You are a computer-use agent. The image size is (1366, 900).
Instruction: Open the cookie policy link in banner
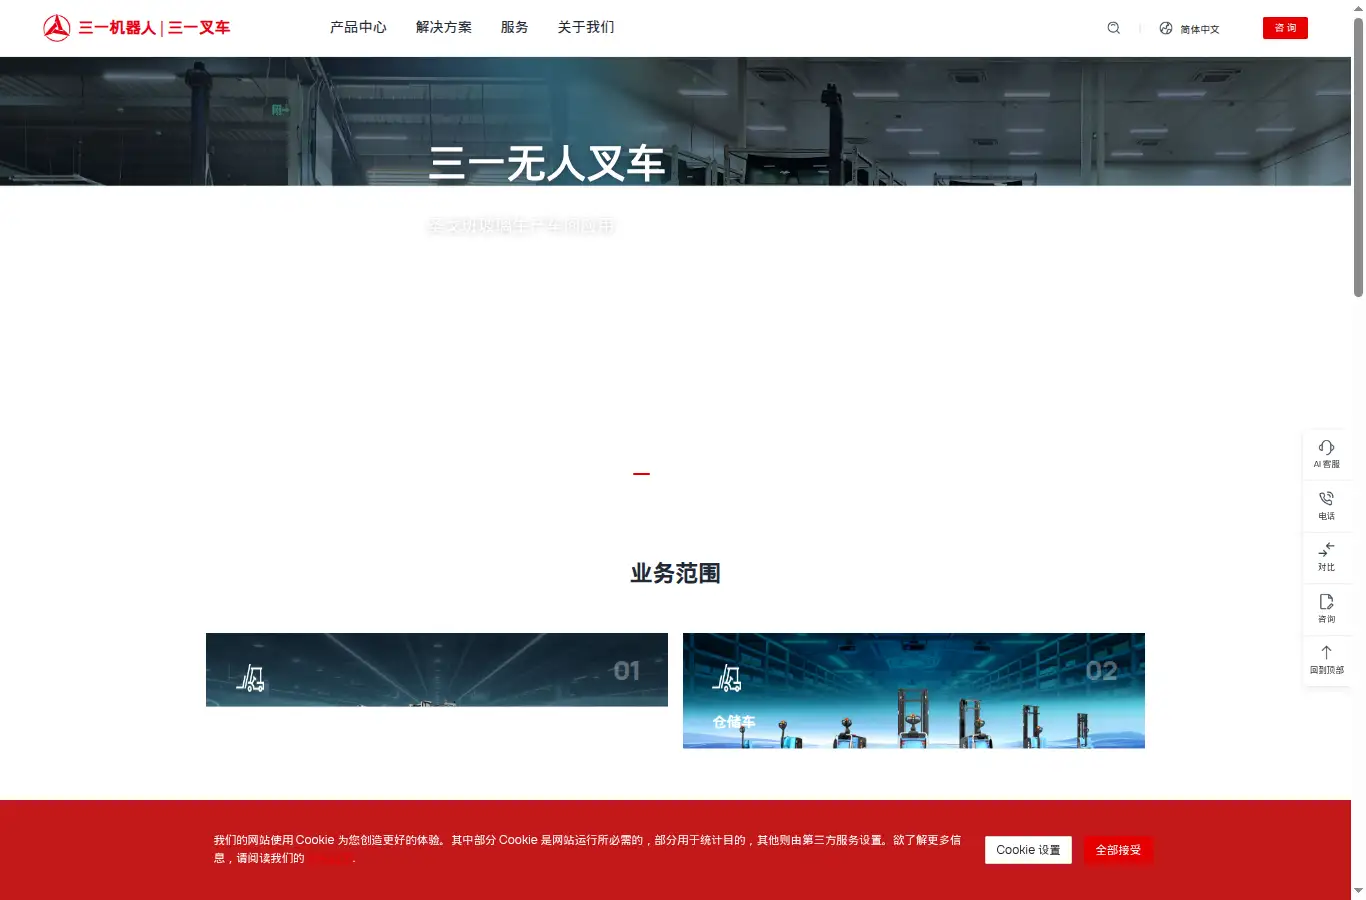[330, 858]
